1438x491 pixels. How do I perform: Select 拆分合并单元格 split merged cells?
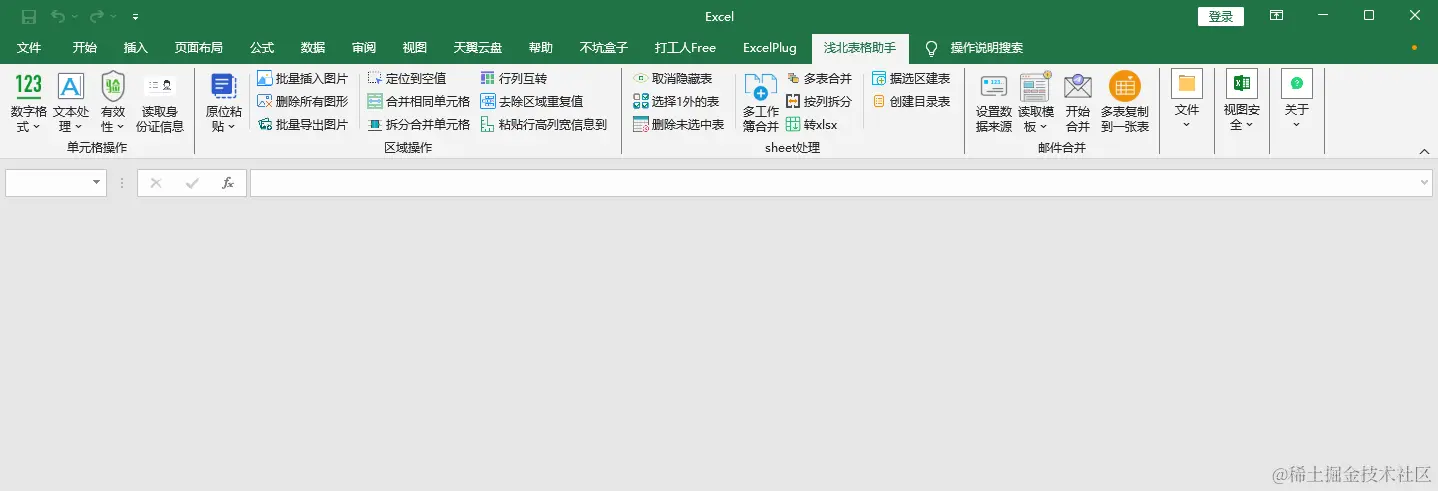418,125
